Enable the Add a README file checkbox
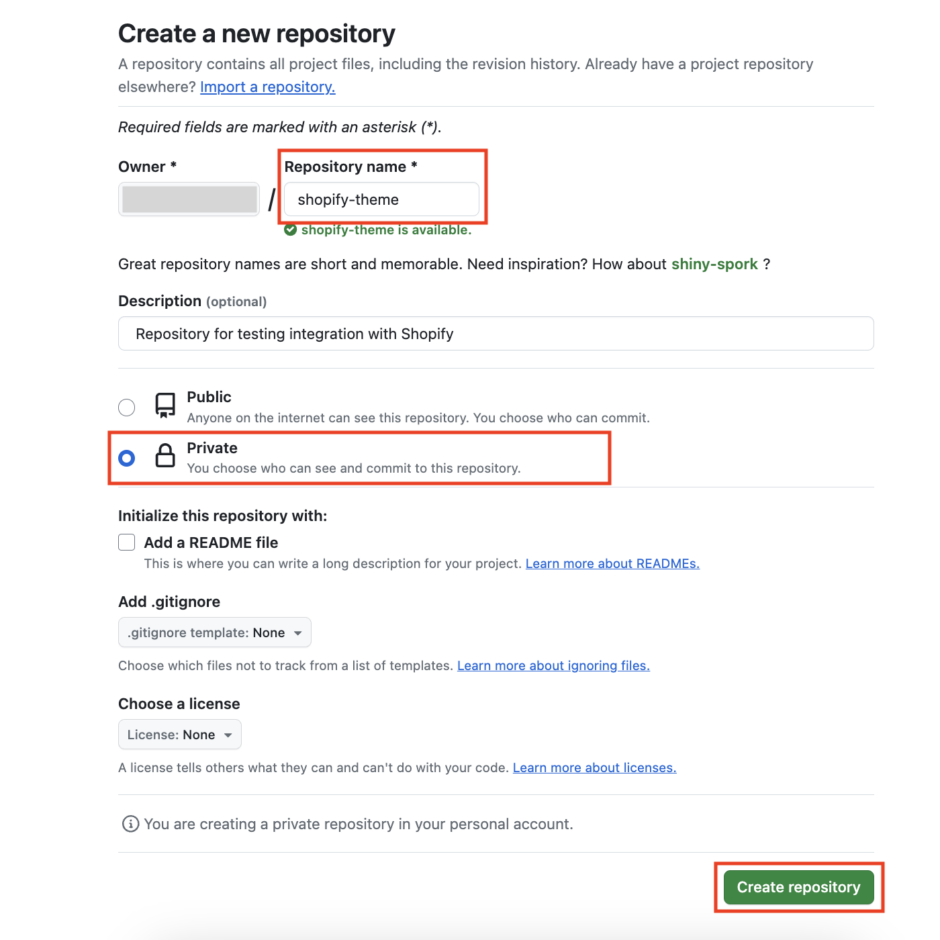Viewport: 940px width, 940px height. click(127, 542)
